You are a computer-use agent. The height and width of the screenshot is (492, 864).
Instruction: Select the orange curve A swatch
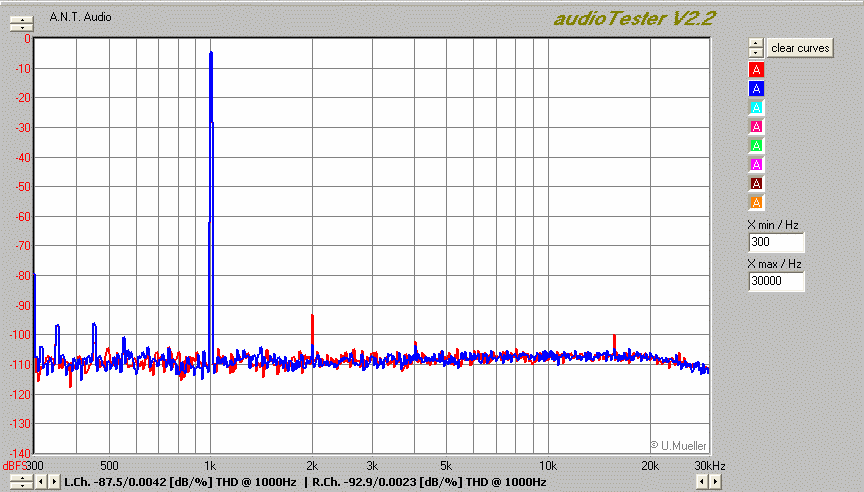pyautogui.click(x=756, y=202)
